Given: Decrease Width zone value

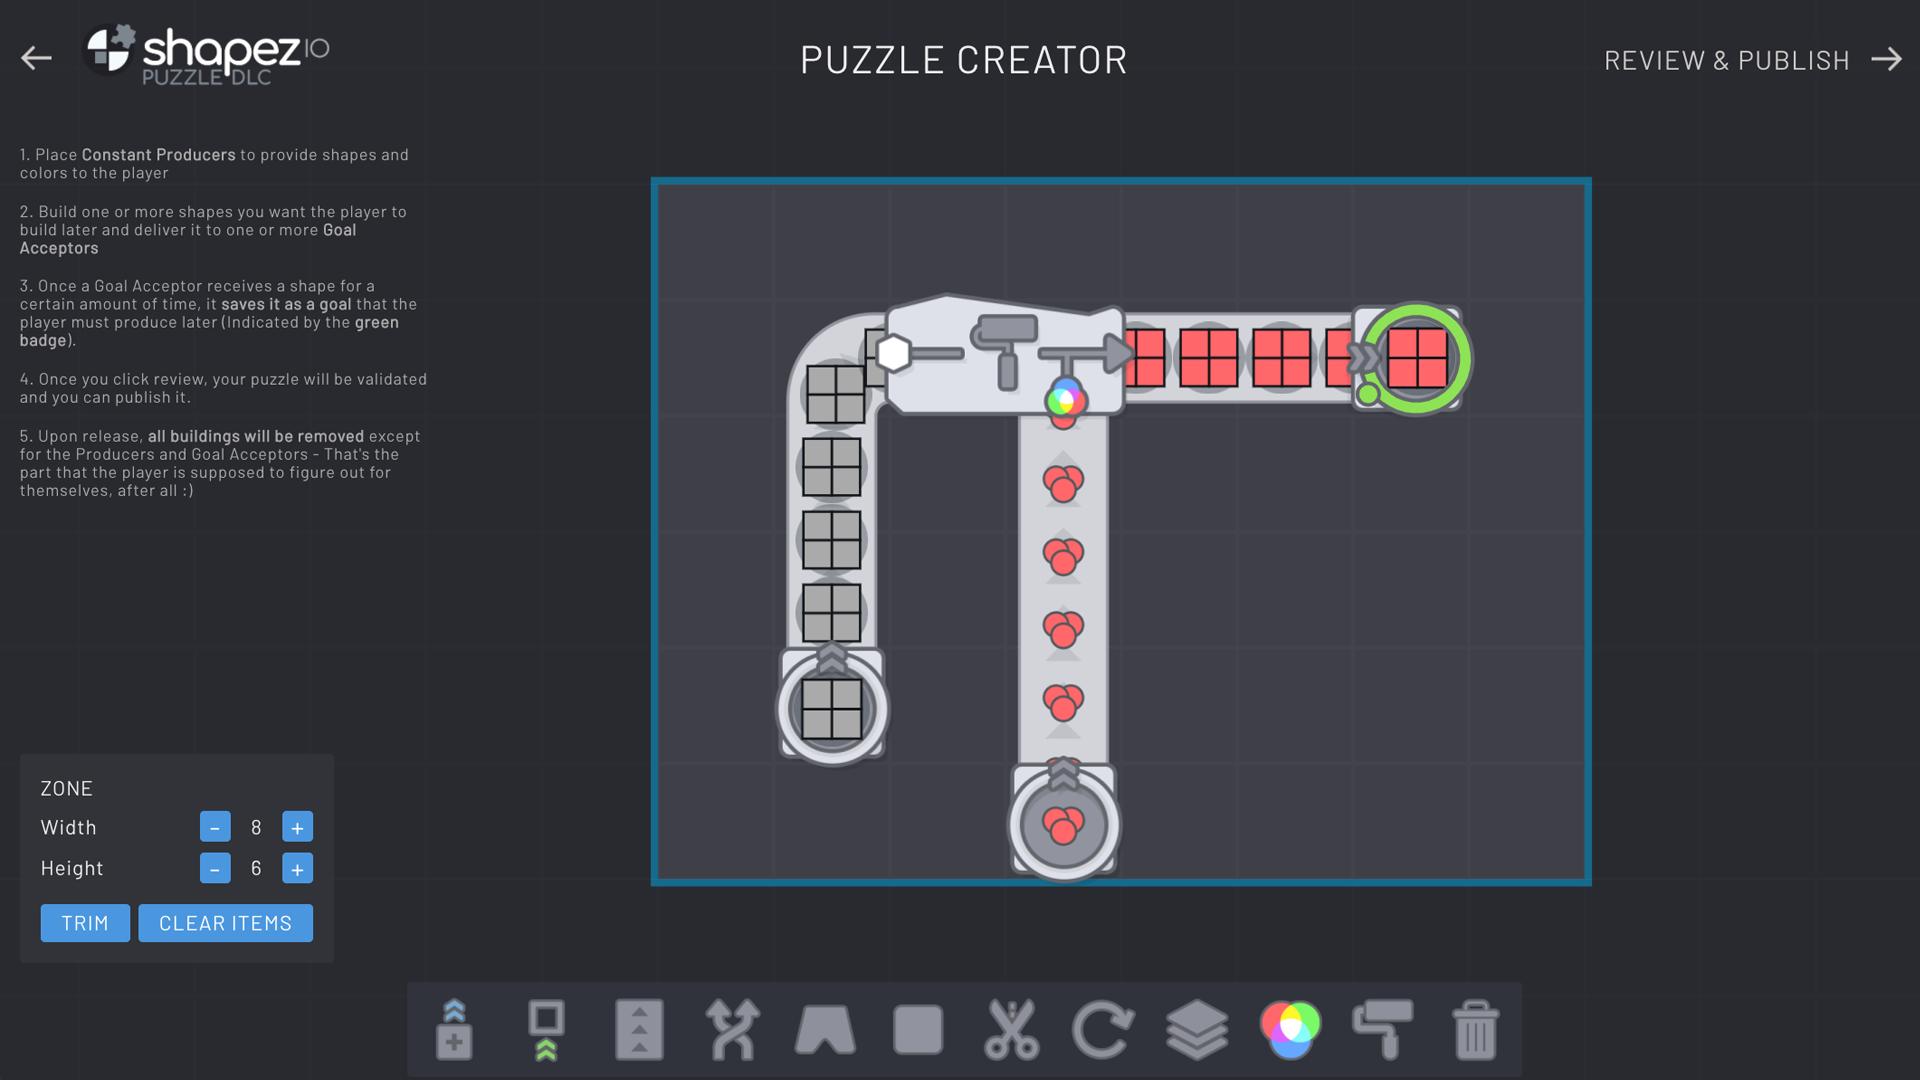Looking at the screenshot, I should pos(215,827).
